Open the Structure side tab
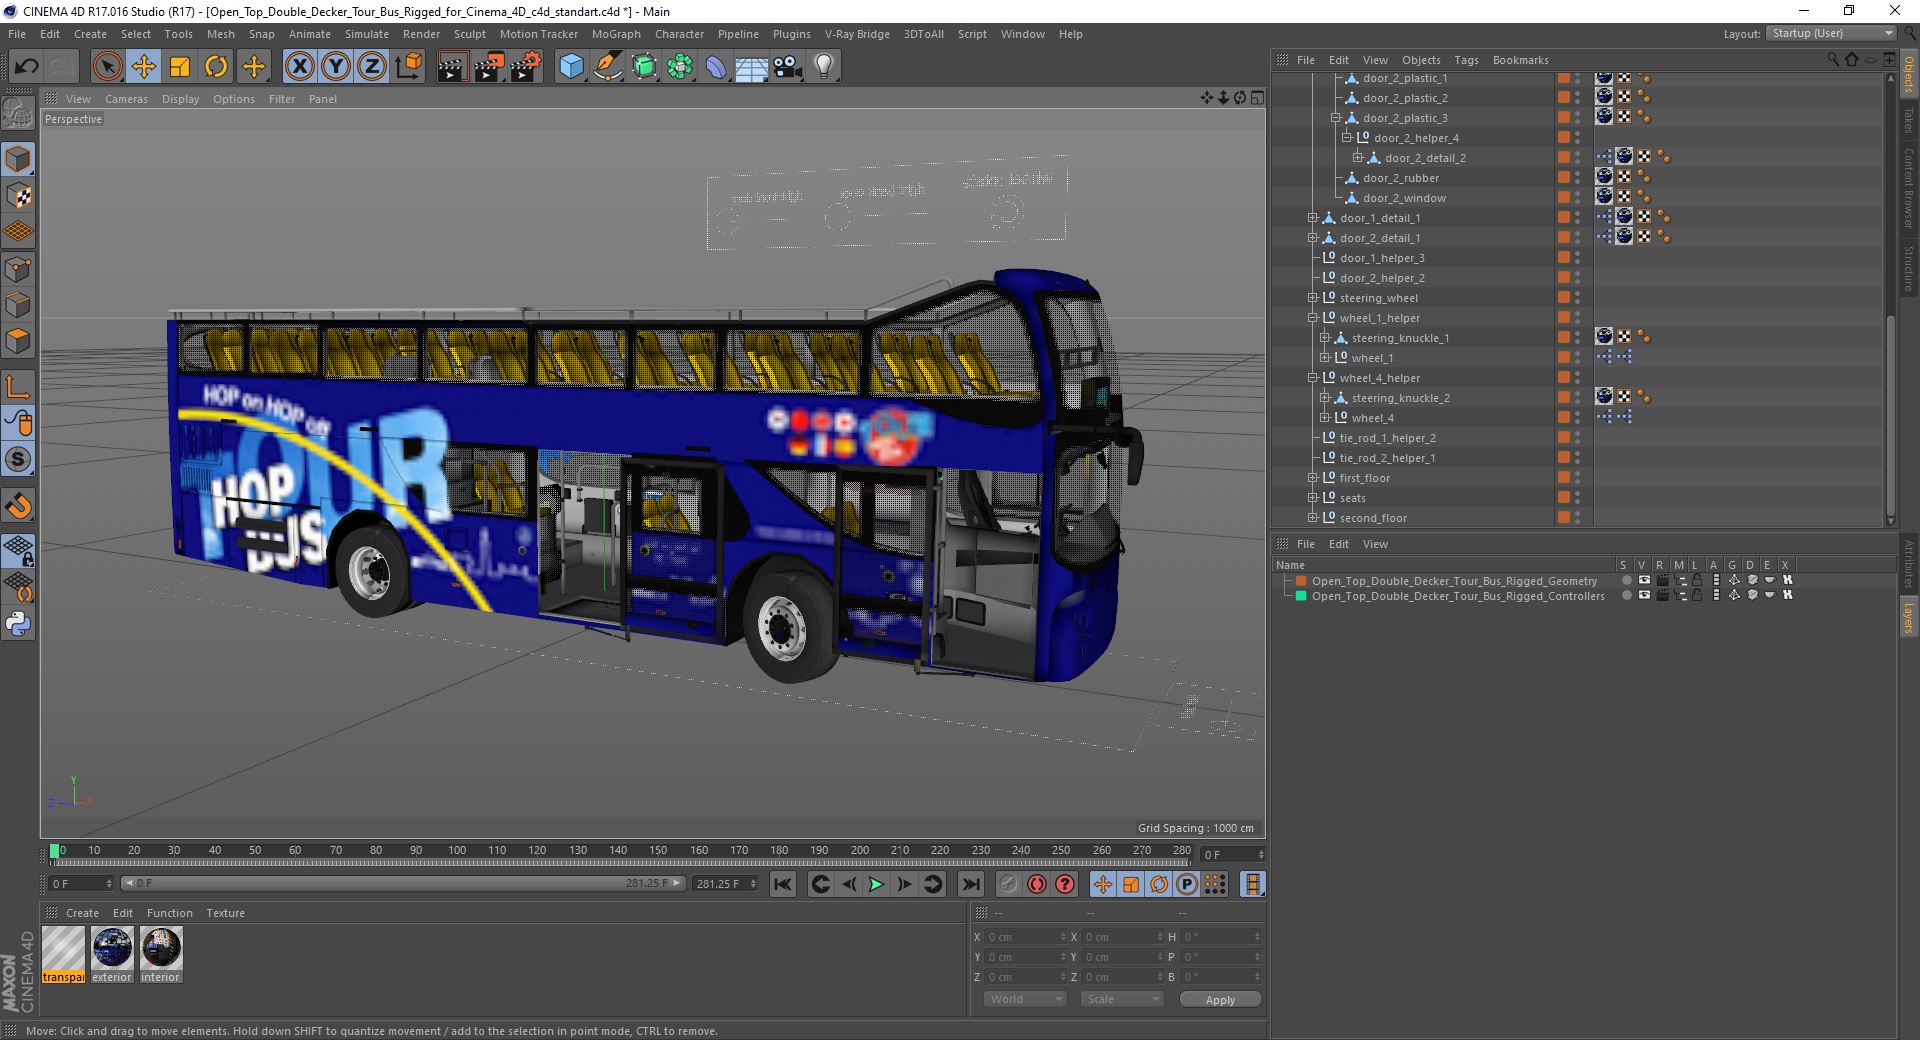This screenshot has width=1920, height=1040. click(1909, 268)
